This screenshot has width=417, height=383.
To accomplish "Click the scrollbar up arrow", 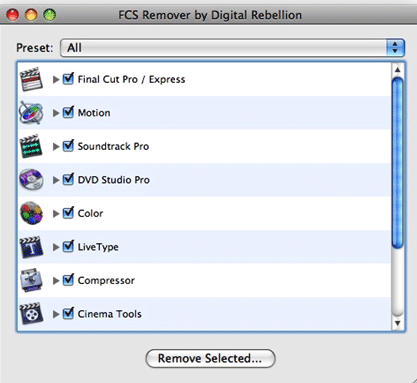I will tap(397, 70).
